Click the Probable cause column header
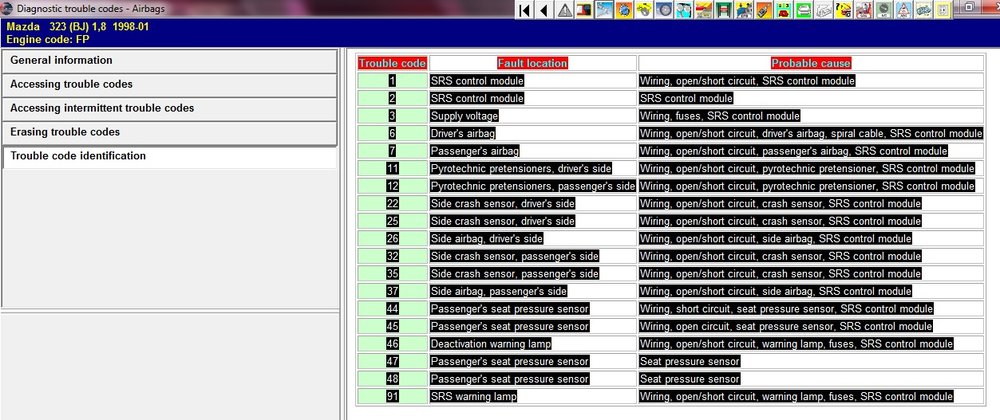This screenshot has width=1000, height=420. tap(811, 63)
